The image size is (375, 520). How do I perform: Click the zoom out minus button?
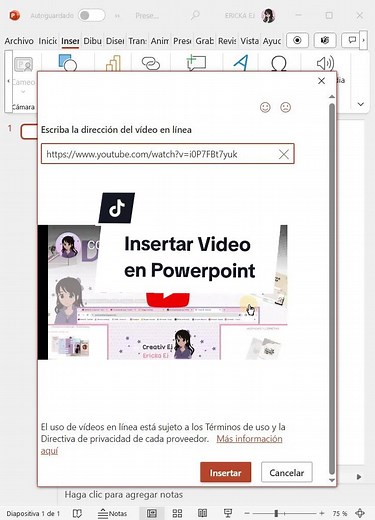[x=247, y=513]
